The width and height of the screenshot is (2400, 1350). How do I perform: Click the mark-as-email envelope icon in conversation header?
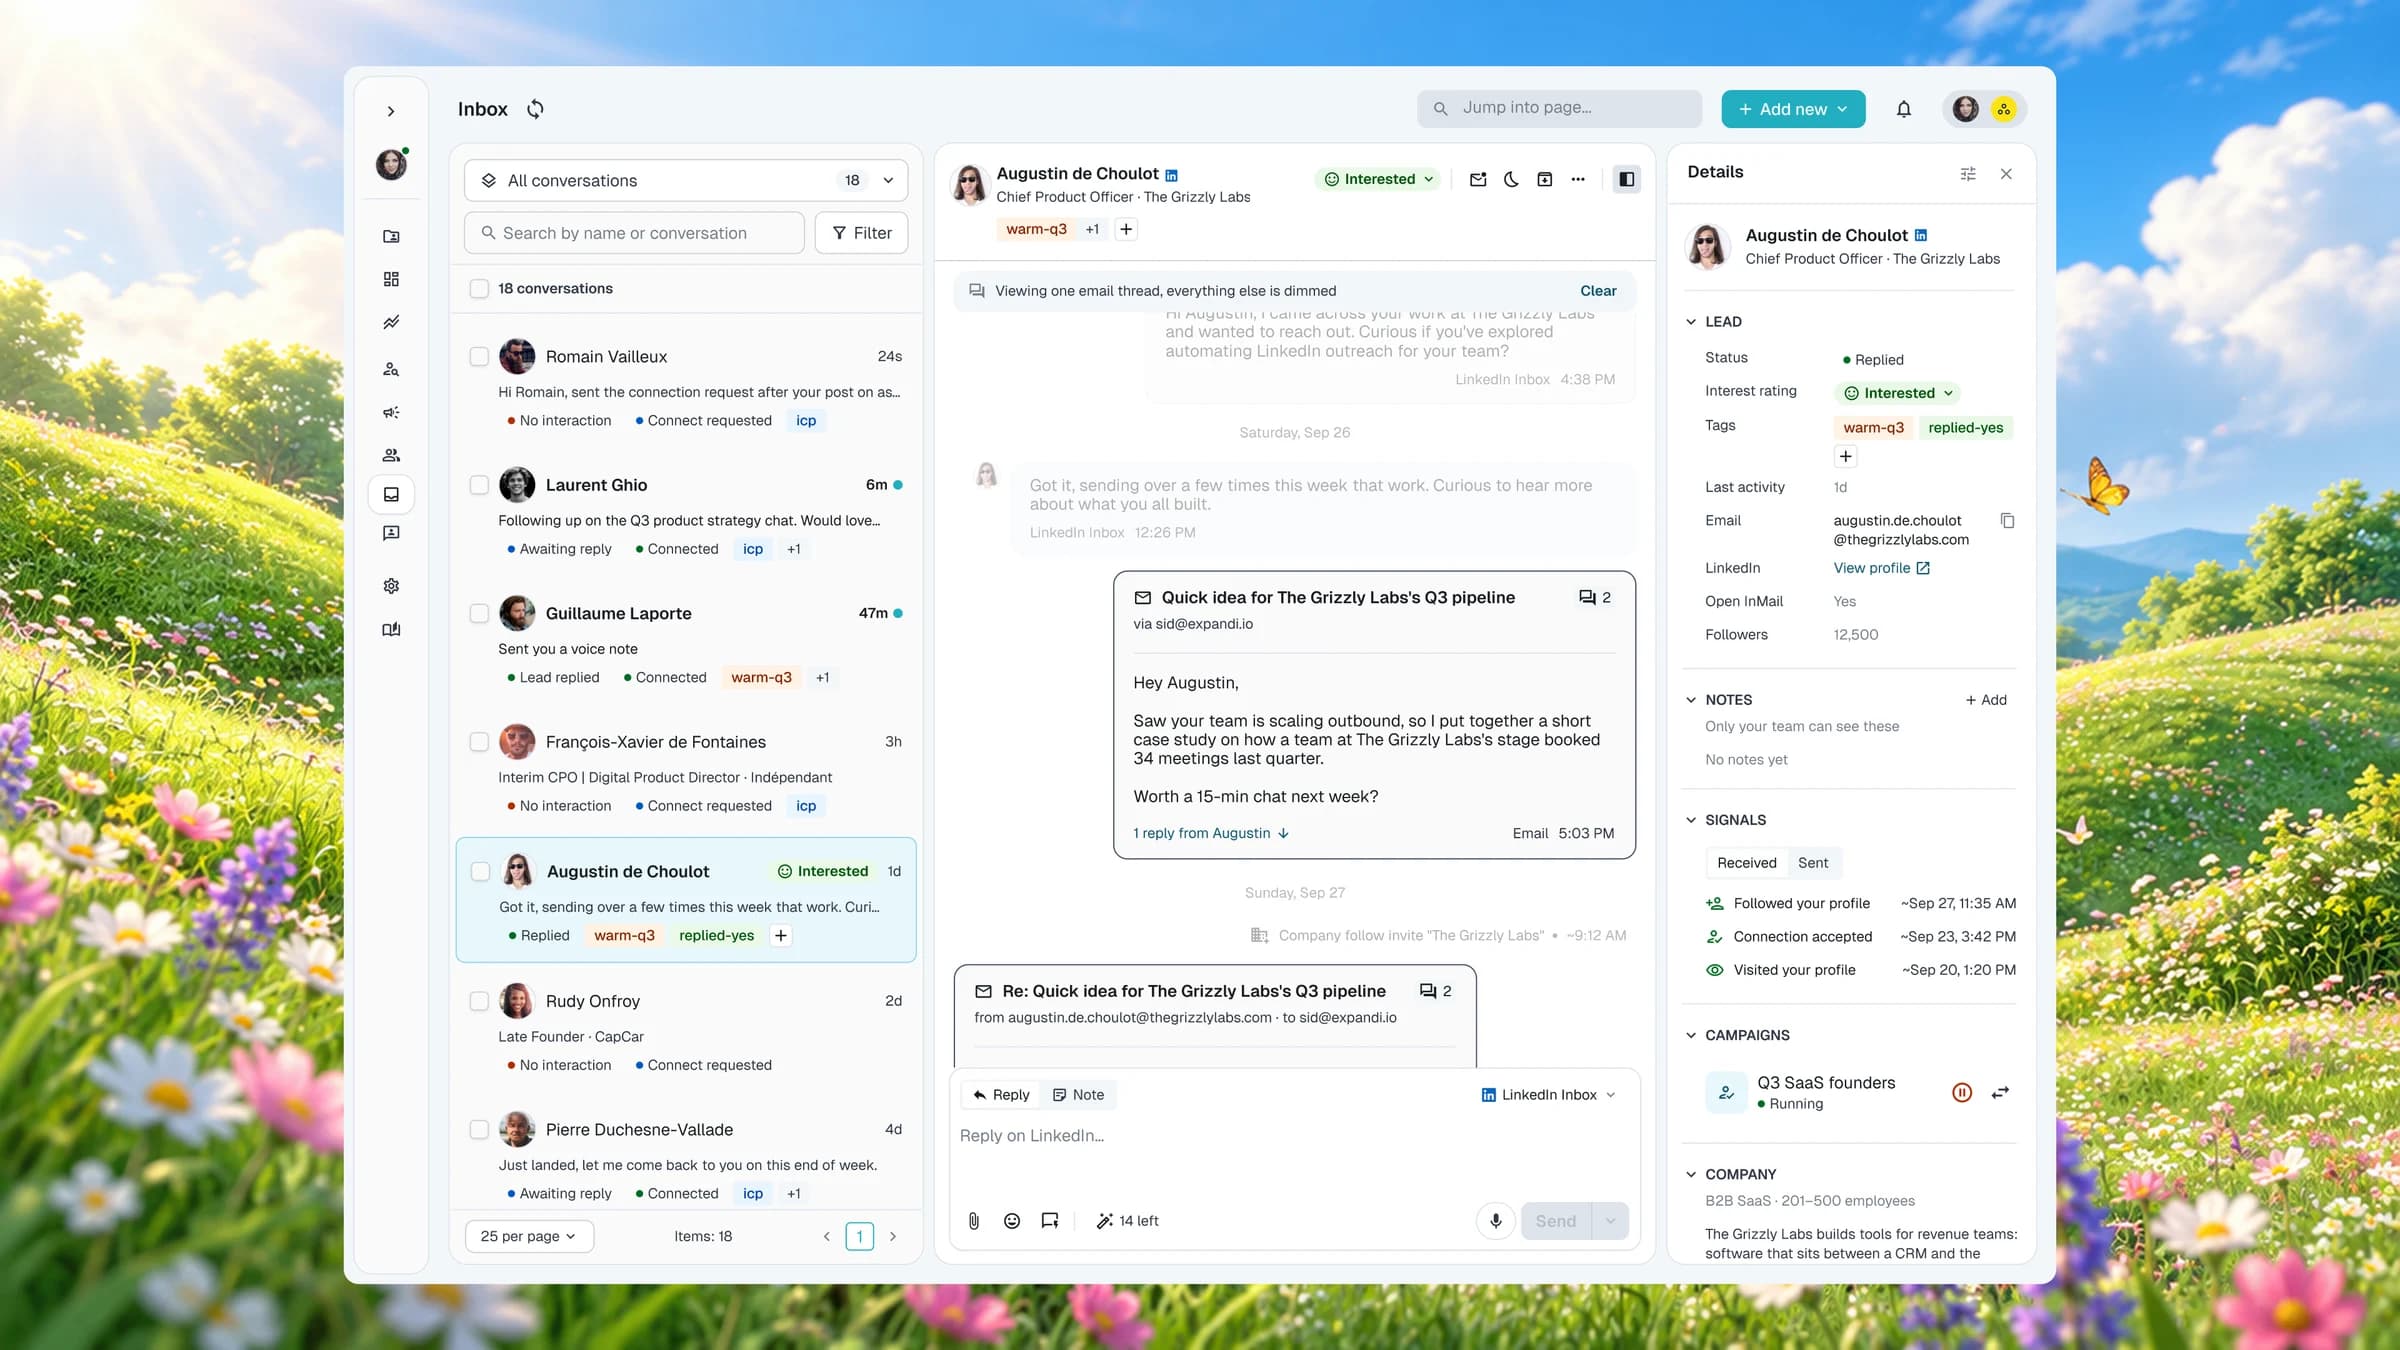(x=1478, y=179)
